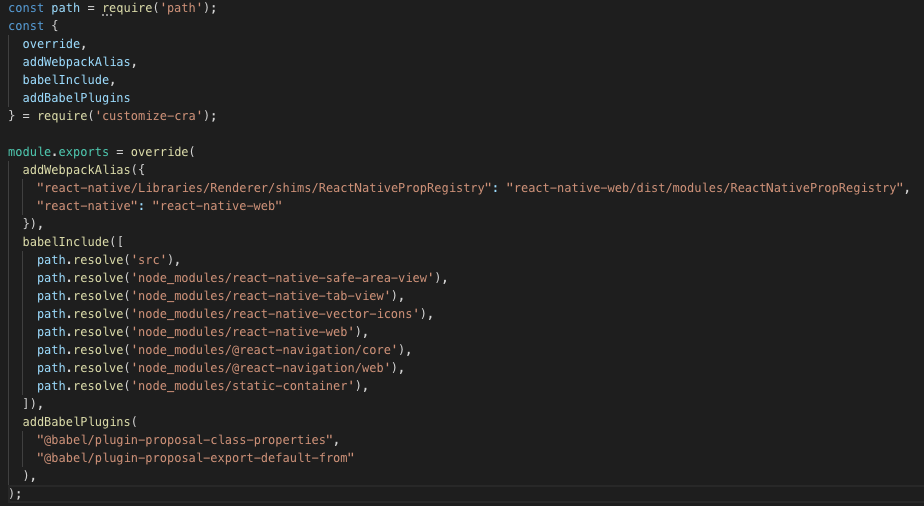Viewport: 924px width, 506px height.
Task: Click the react-native-safe-area-view path line
Action: (x=242, y=278)
